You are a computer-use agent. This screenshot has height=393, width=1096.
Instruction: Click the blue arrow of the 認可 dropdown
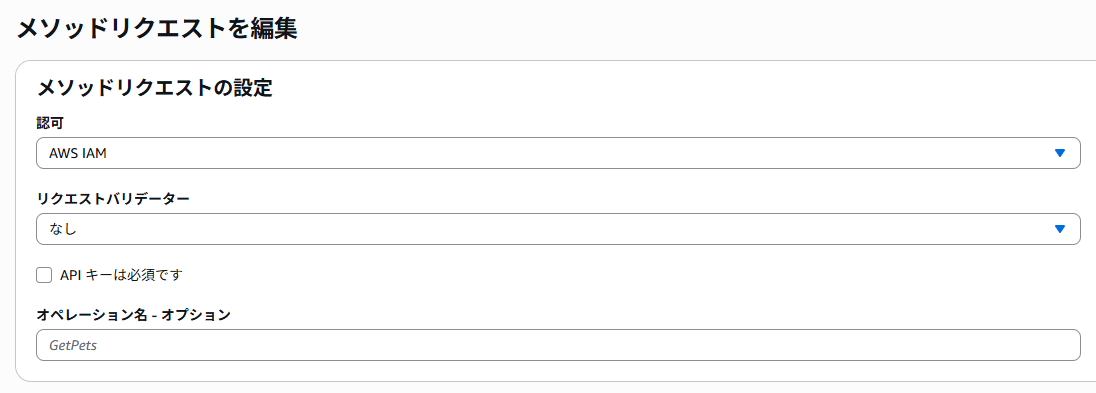[x=1060, y=153]
